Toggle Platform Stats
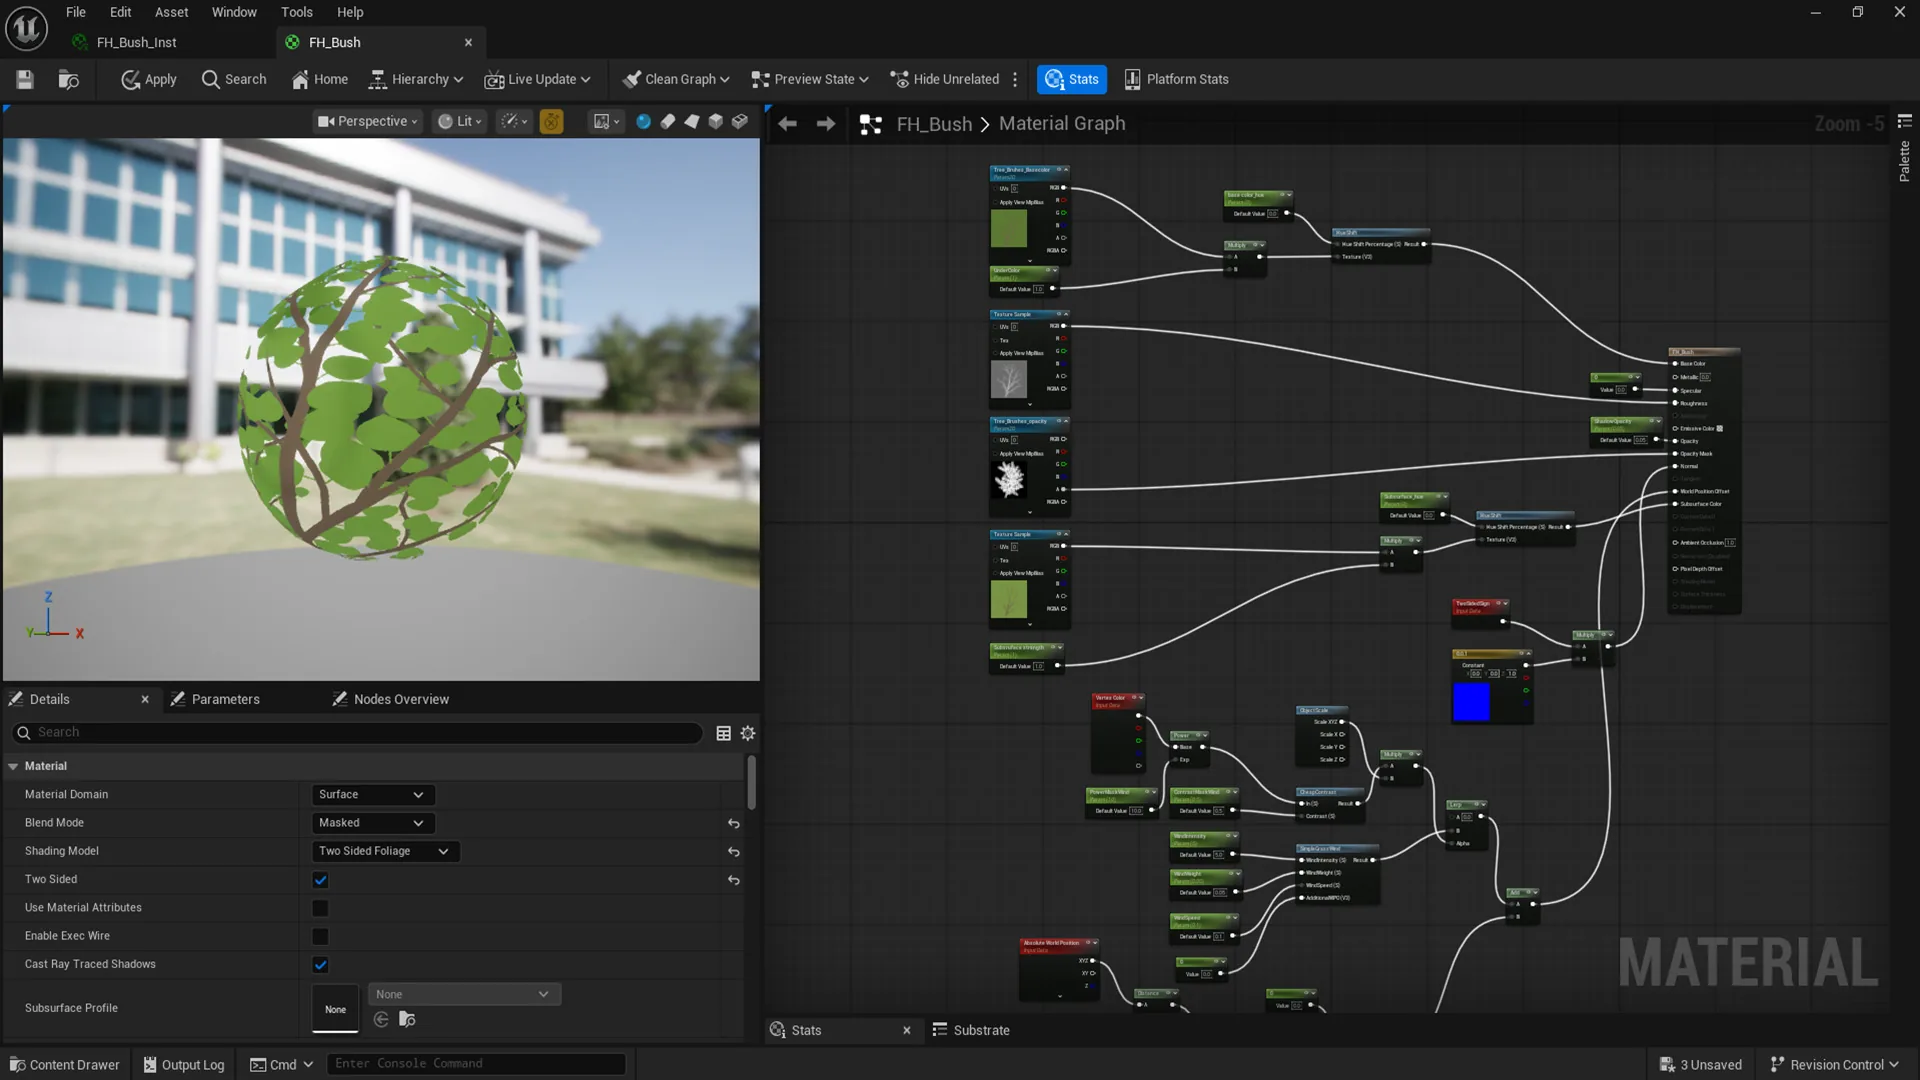1920x1080 pixels. (x=1177, y=80)
